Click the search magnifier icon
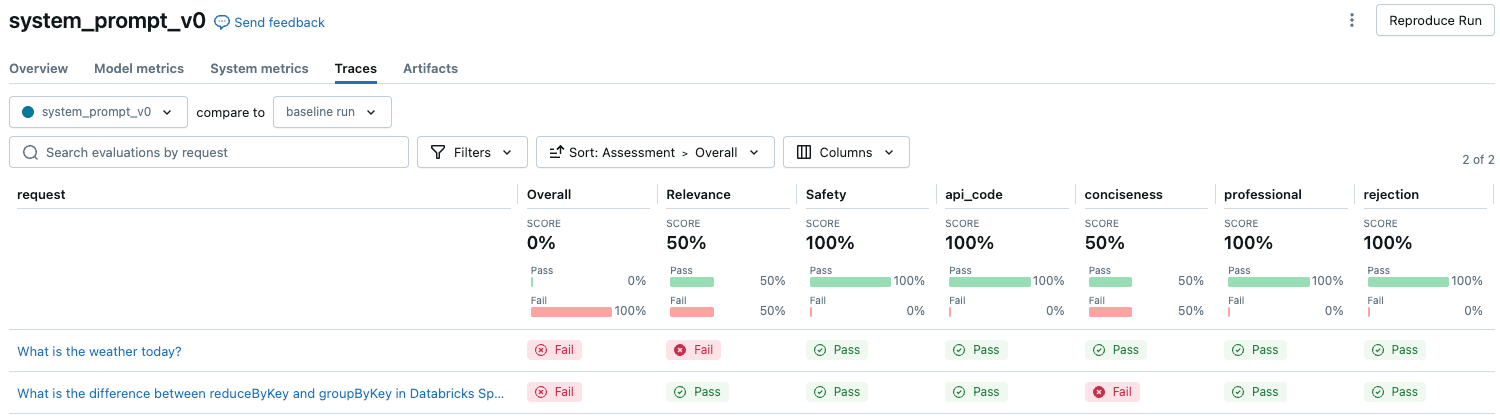The height and width of the screenshot is (416, 1500). pos(30,153)
